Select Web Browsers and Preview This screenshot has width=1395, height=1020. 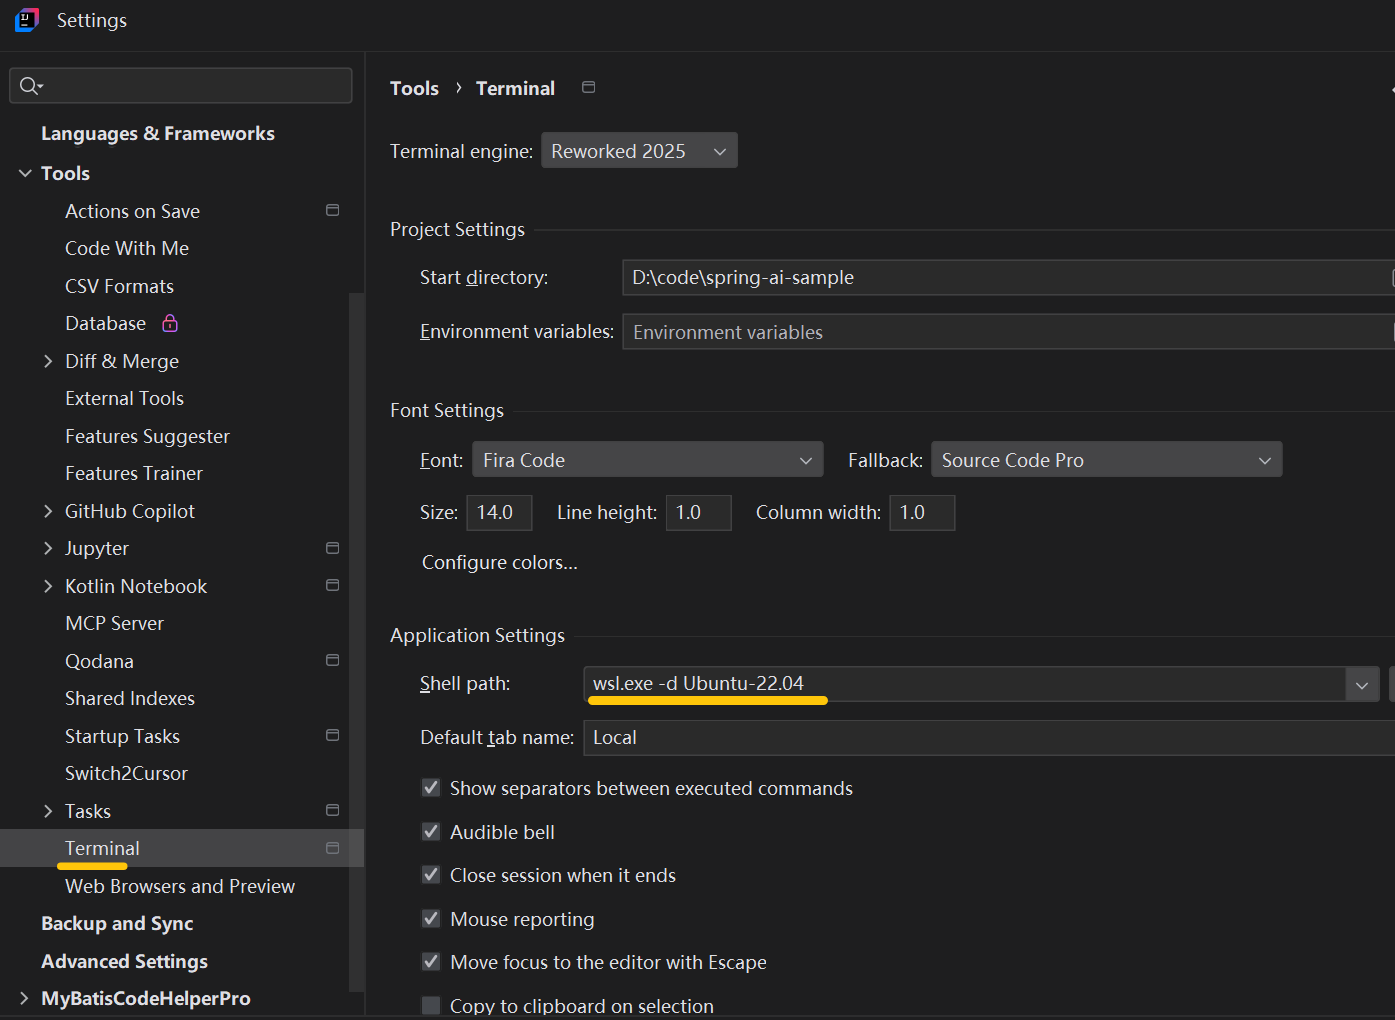(180, 886)
